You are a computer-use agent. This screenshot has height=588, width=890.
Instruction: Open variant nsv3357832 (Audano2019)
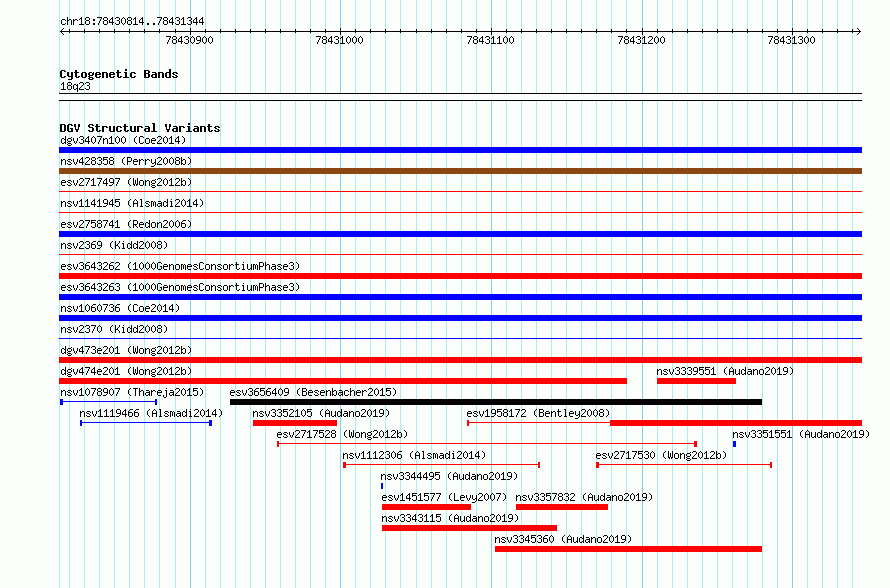(x=584, y=497)
